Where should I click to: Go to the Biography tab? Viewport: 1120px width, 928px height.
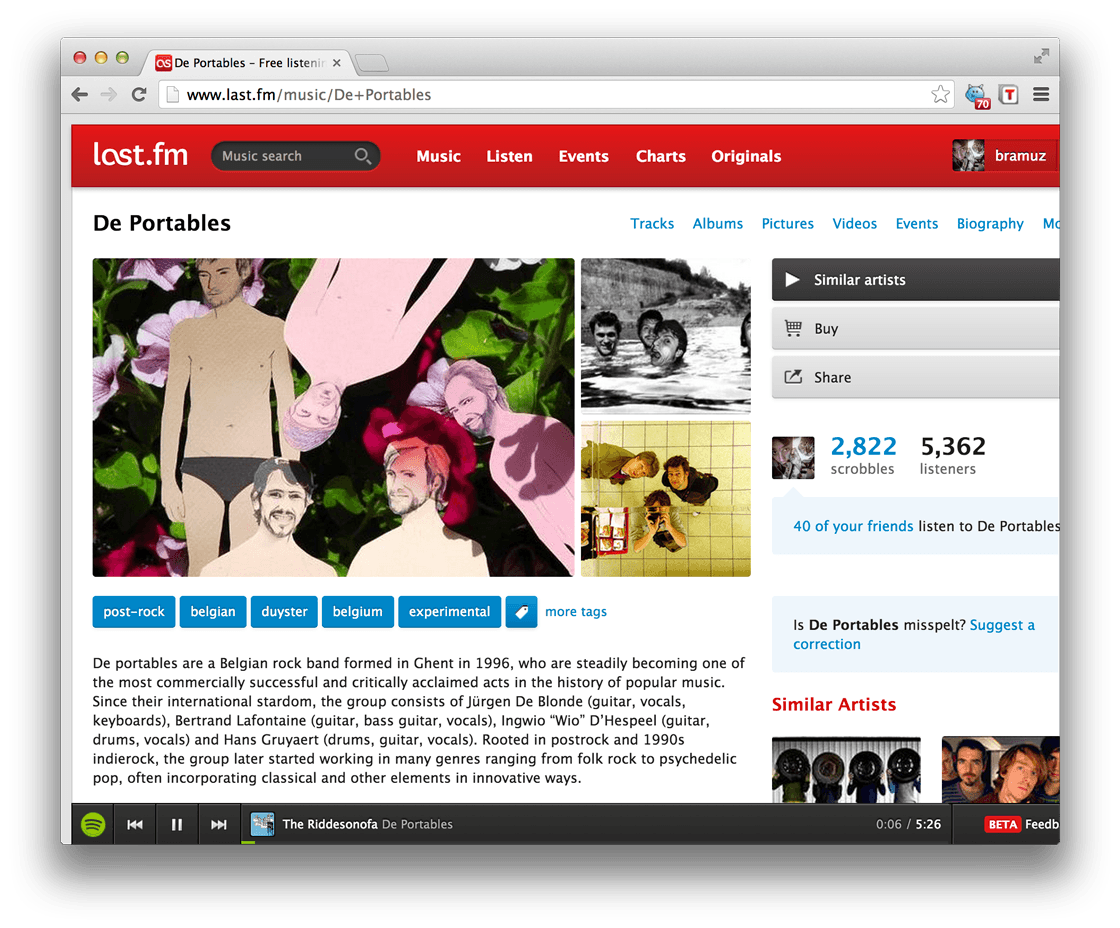coord(991,224)
